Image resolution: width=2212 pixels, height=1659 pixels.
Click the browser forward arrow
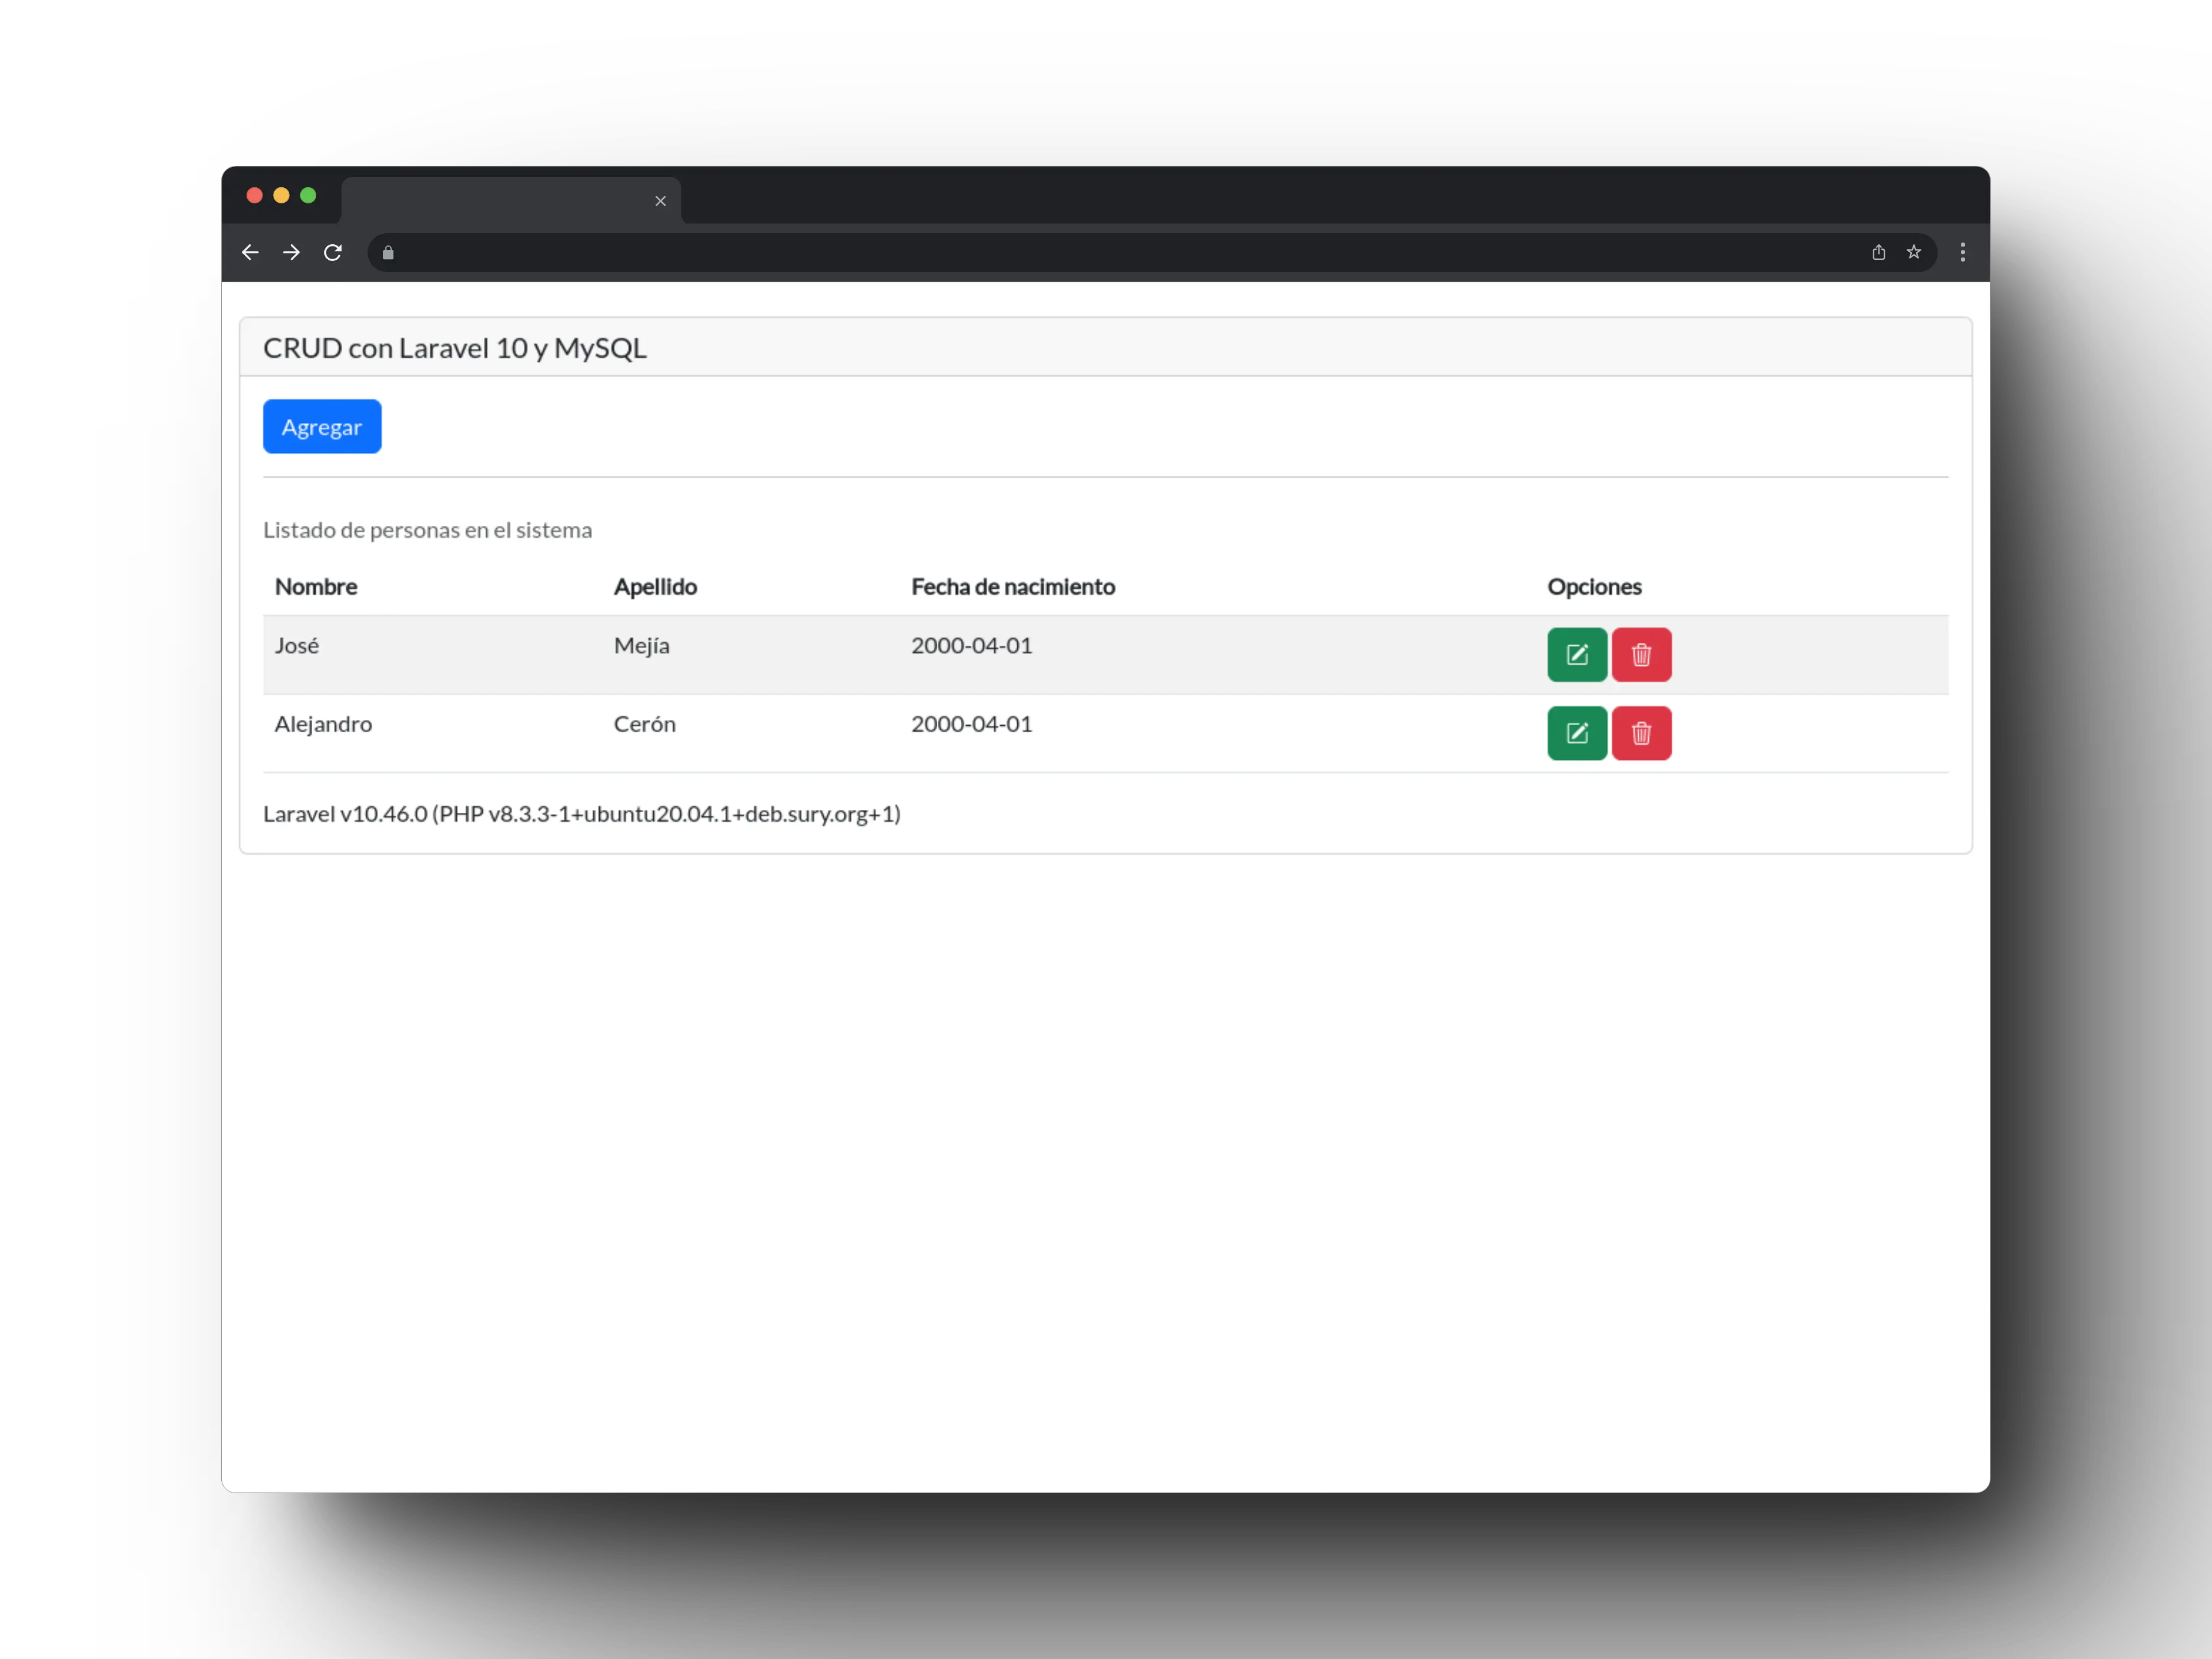pos(291,252)
